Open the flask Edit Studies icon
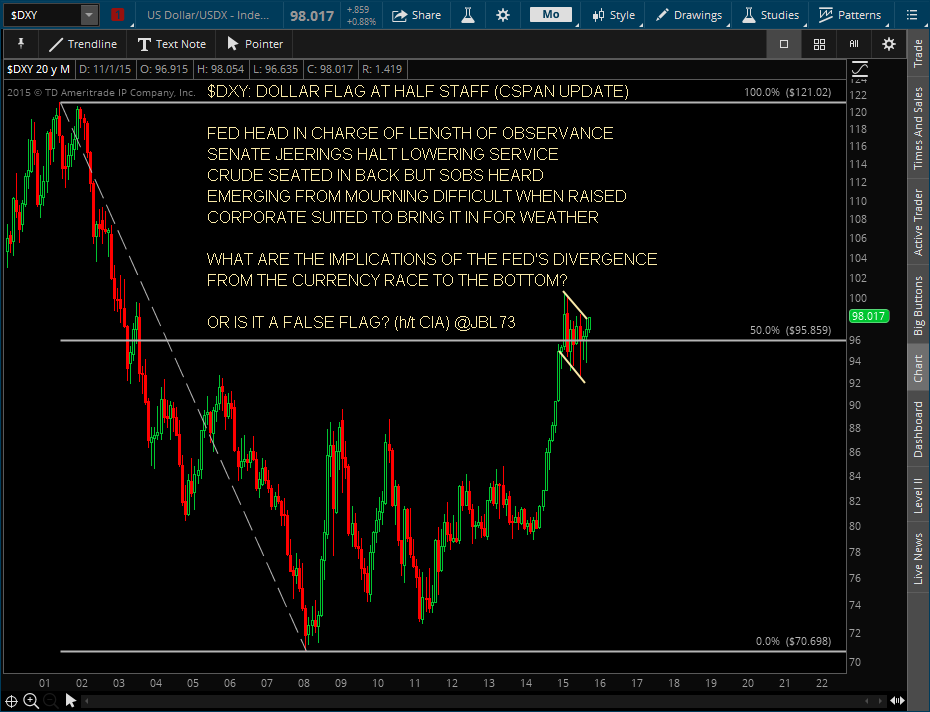Viewport: 930px width, 712px height. pyautogui.click(x=468, y=15)
